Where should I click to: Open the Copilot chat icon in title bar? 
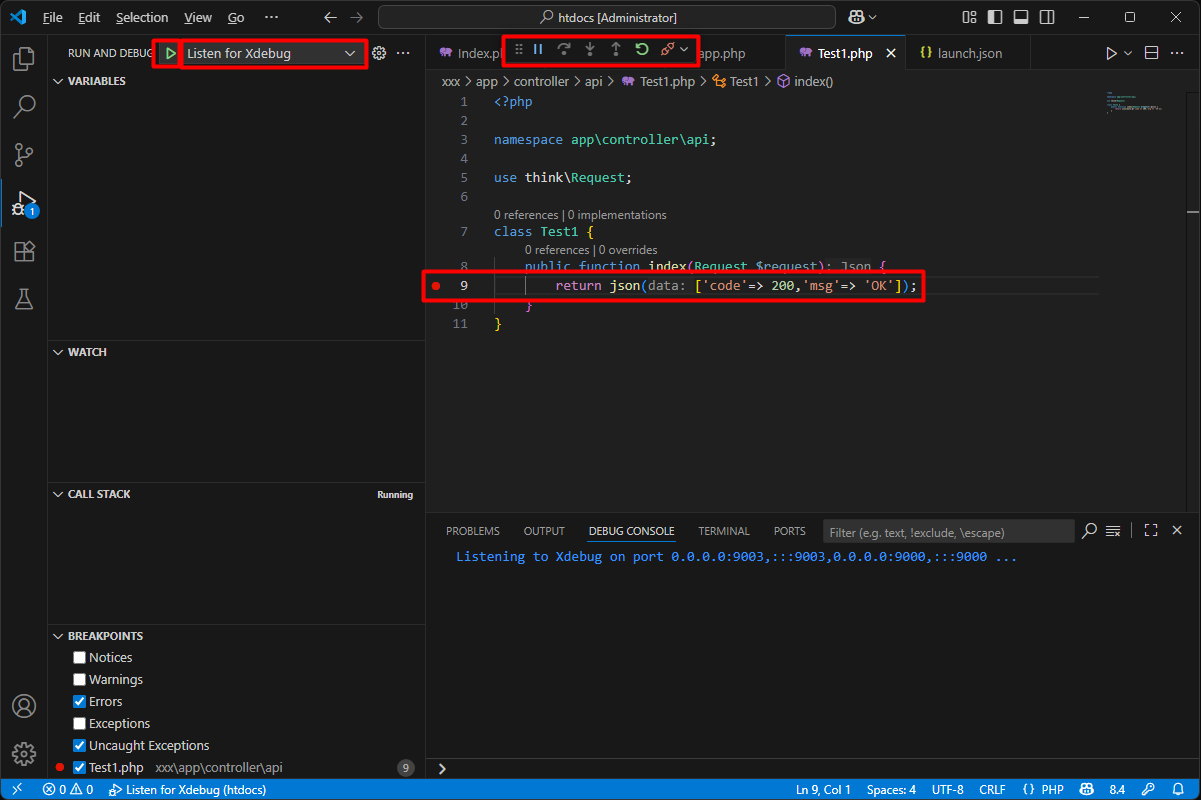pyautogui.click(x=855, y=17)
